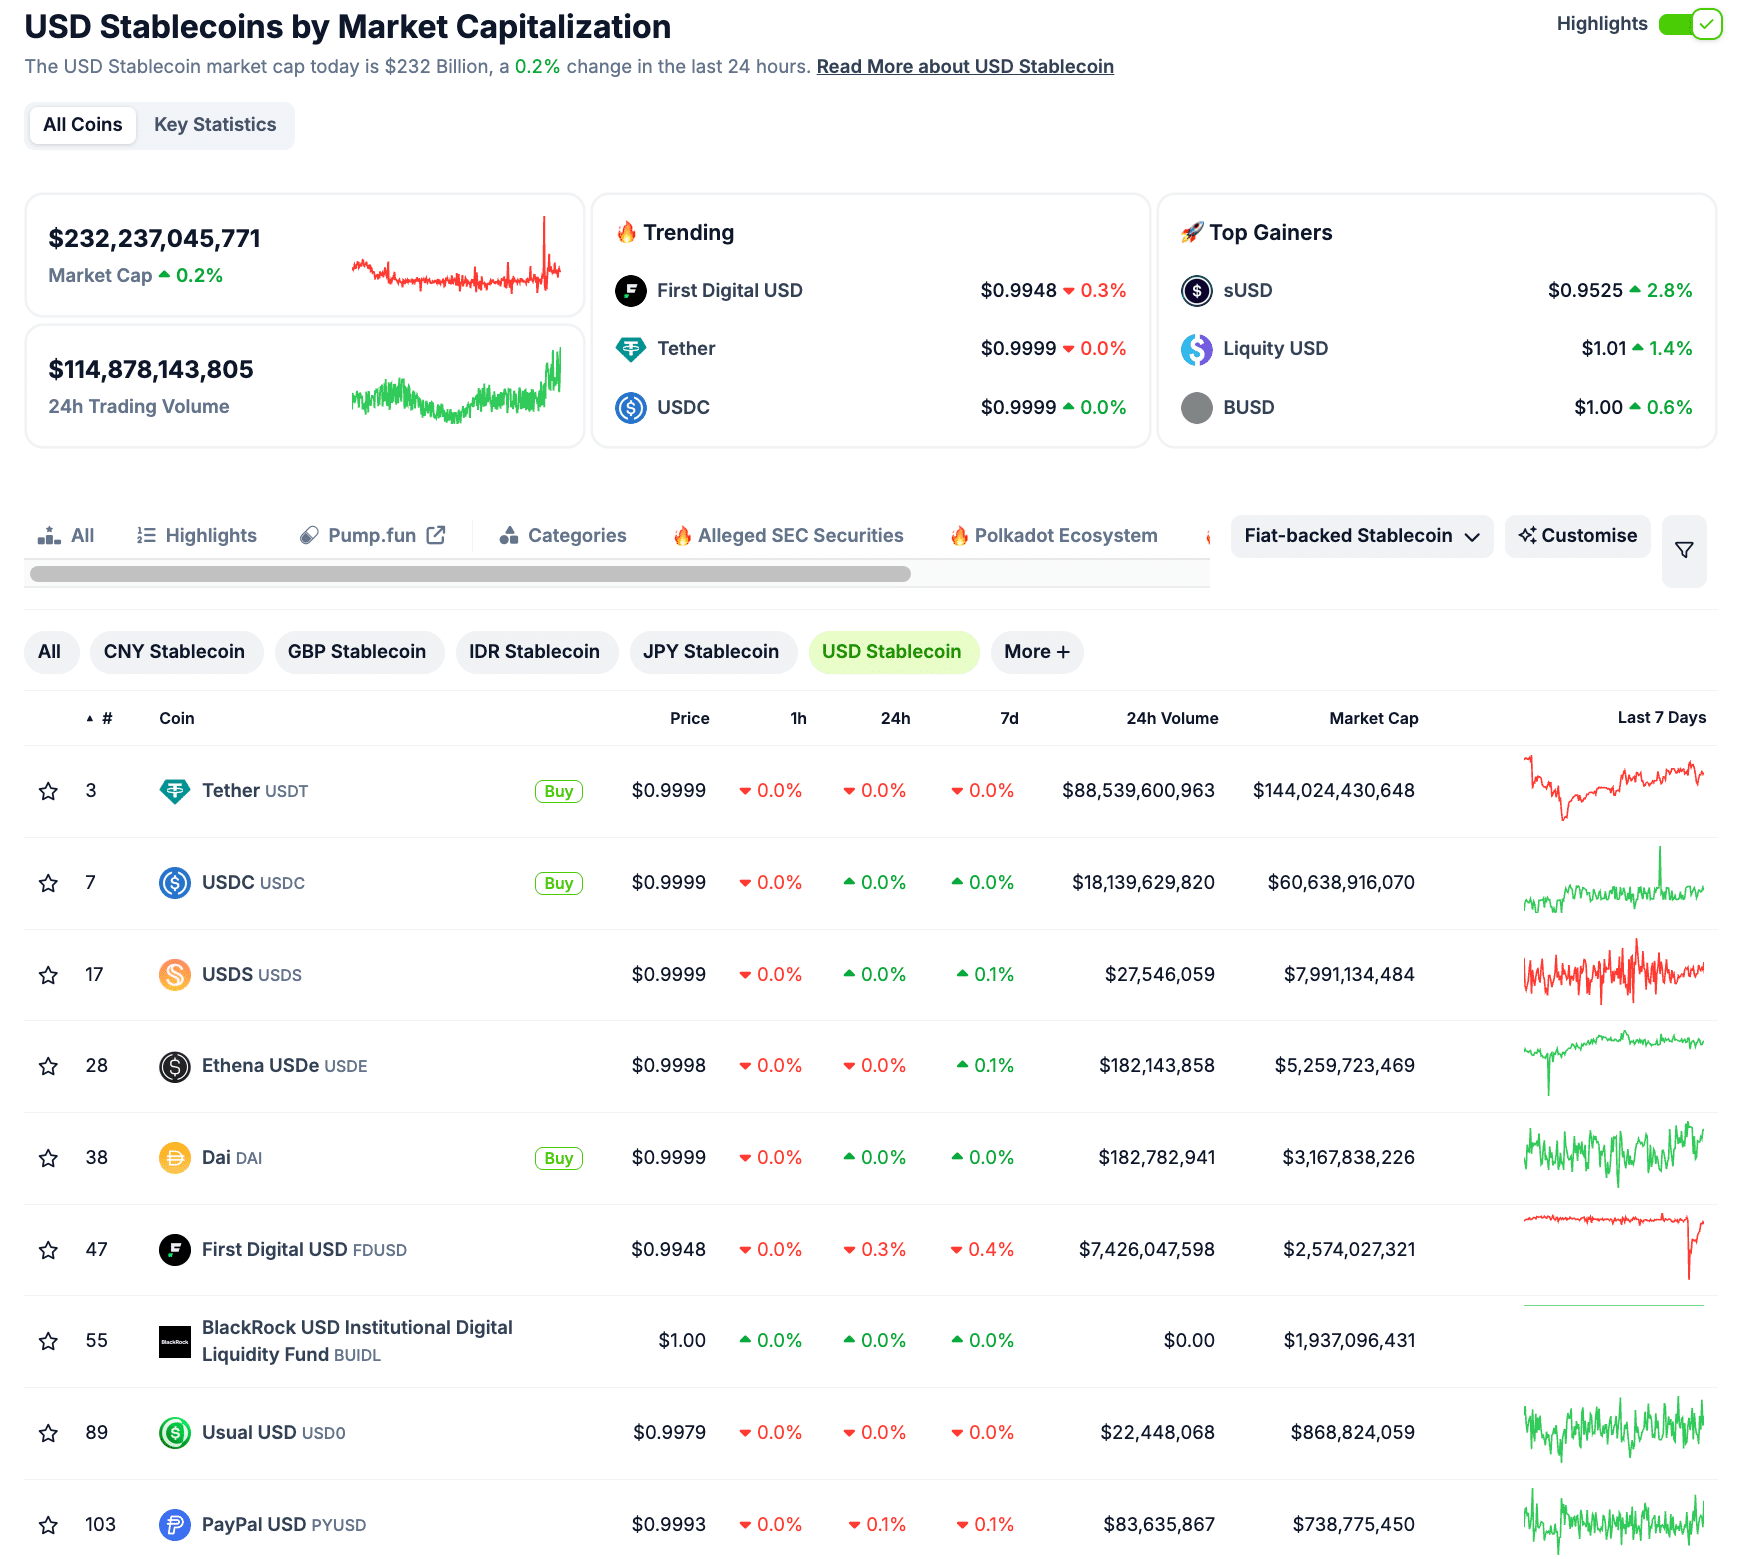Image resolution: width=1741 pixels, height=1559 pixels.
Task: Click the USDS coin logo
Action: pyautogui.click(x=175, y=975)
